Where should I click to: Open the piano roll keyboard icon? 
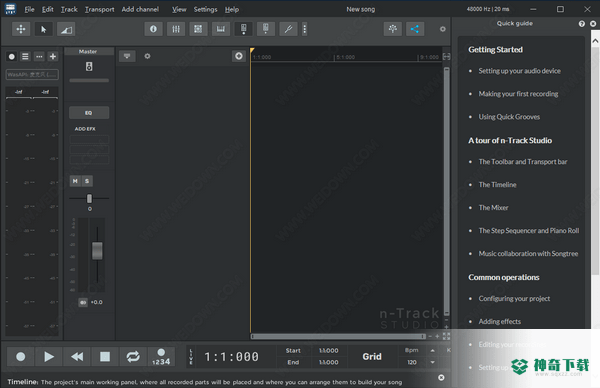pyautogui.click(x=221, y=29)
